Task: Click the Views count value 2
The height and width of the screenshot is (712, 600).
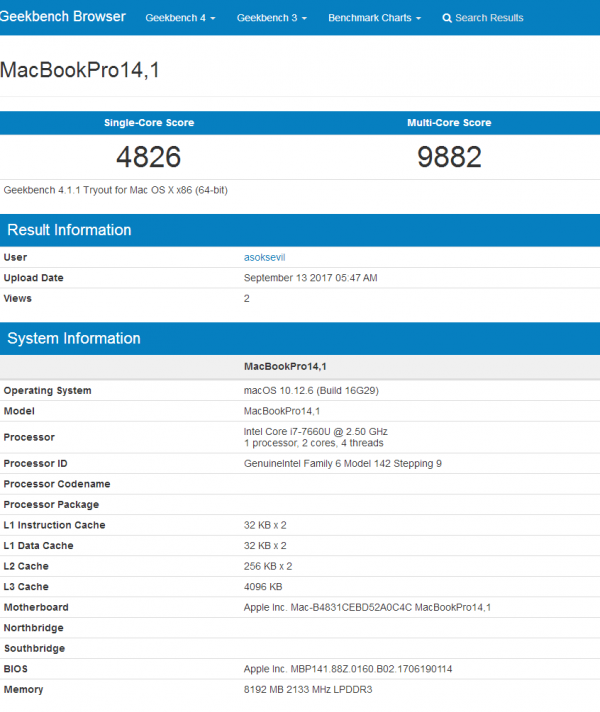Action: pos(247,298)
